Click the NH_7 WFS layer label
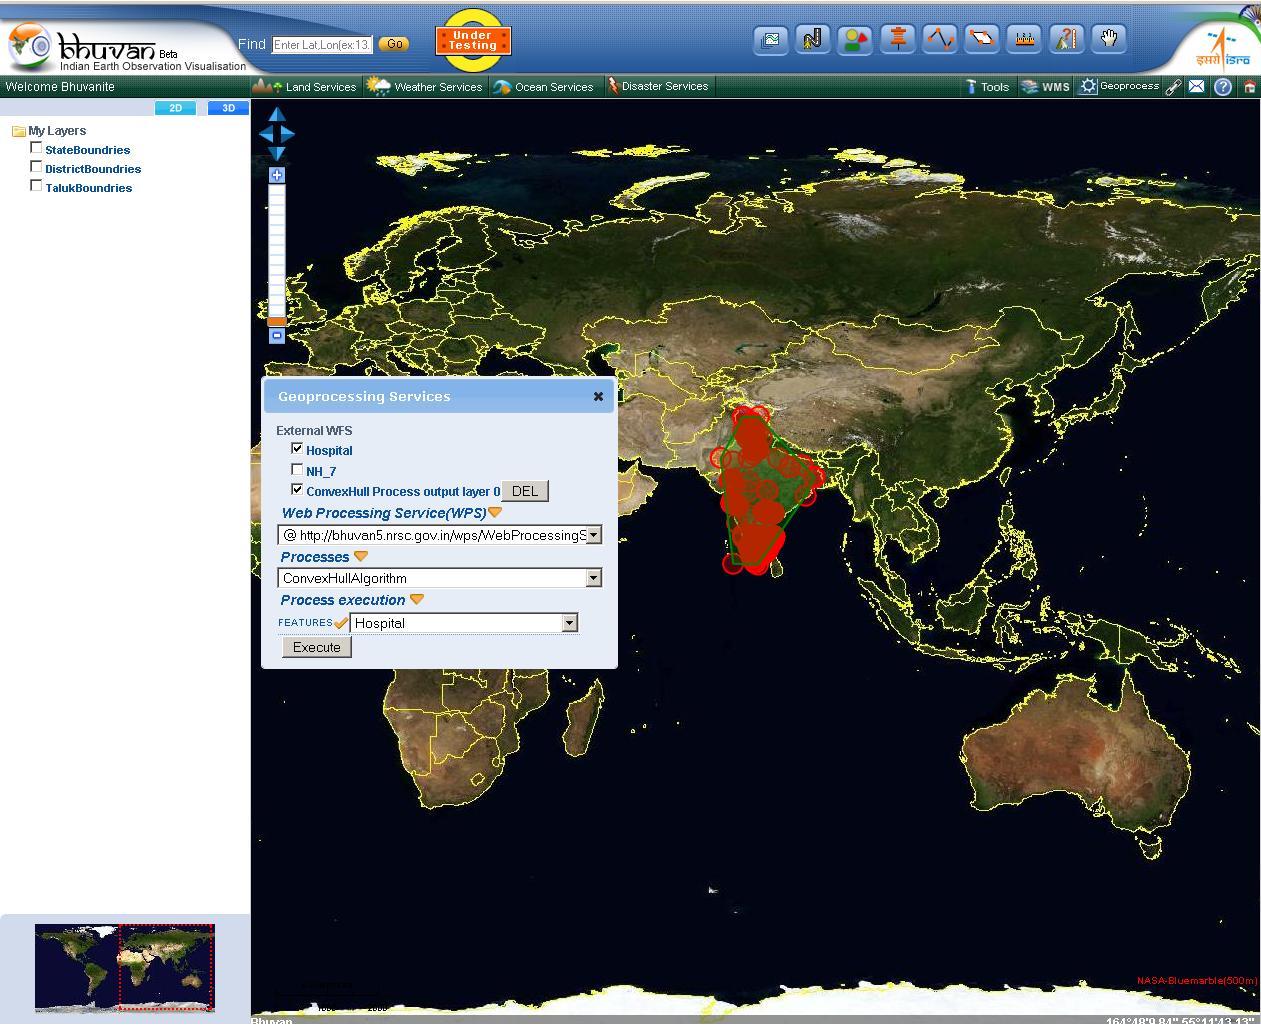 point(321,471)
